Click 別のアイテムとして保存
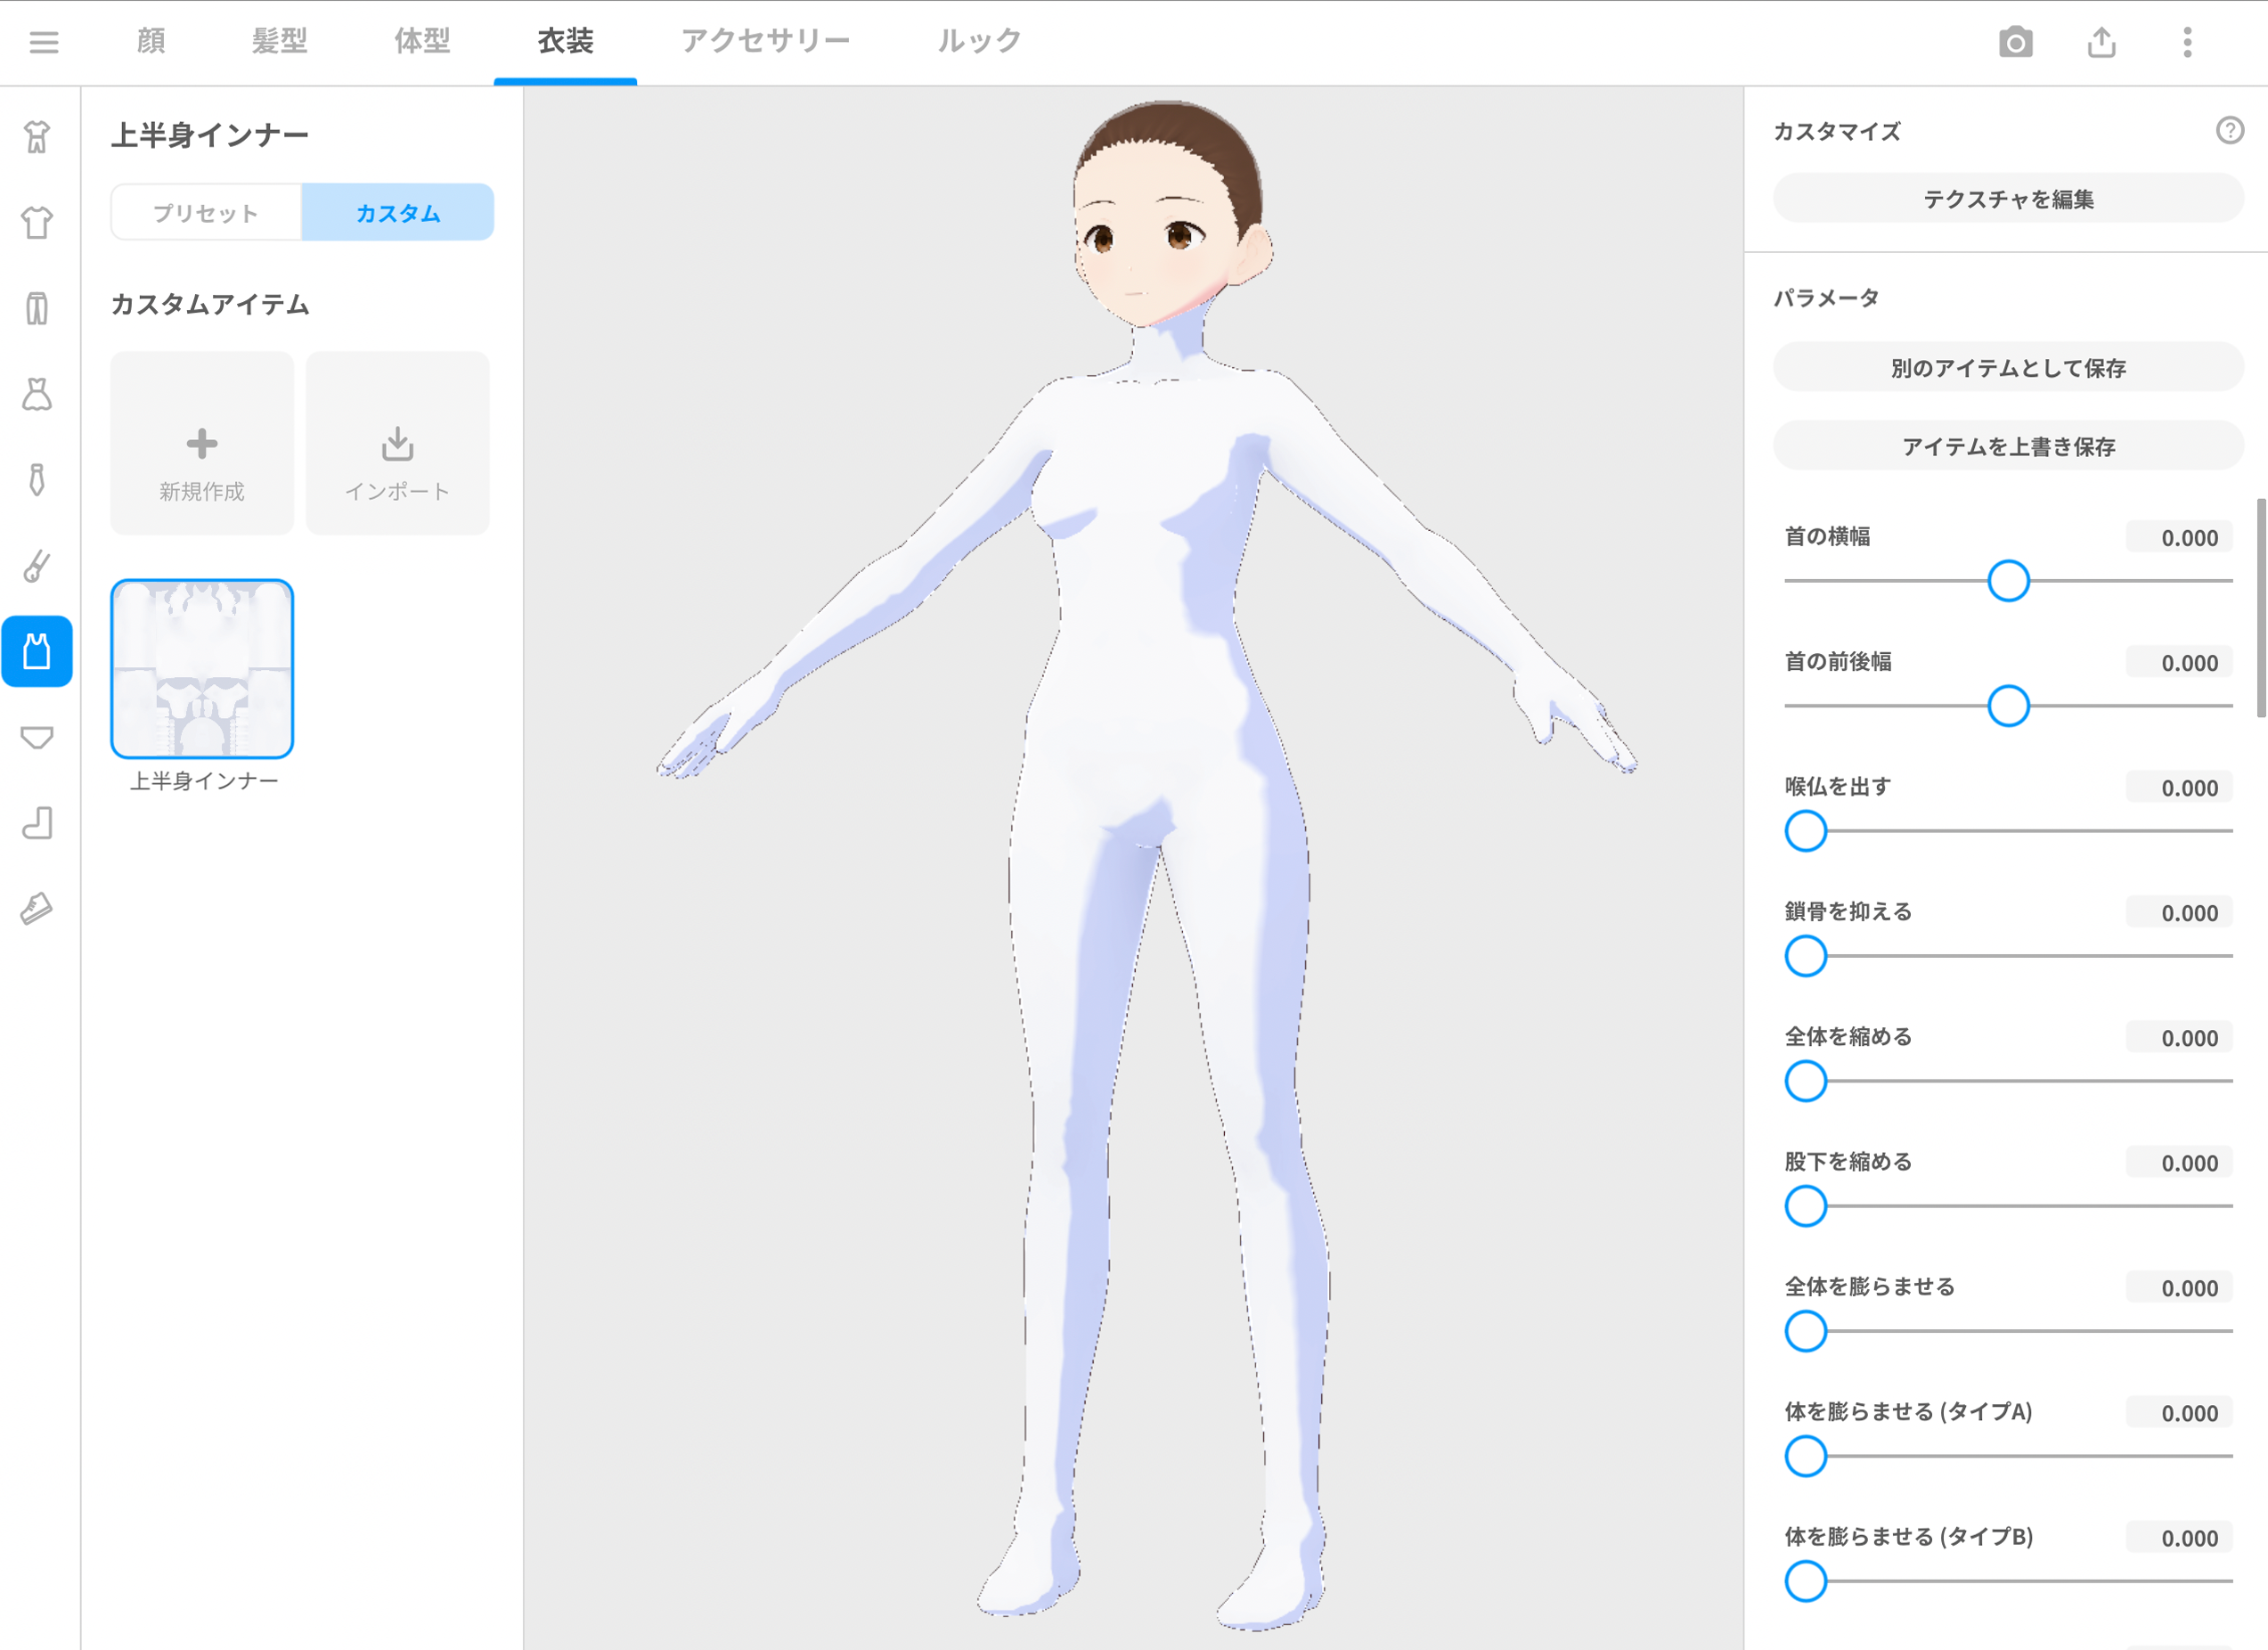This screenshot has width=2268, height=1650. tap(2009, 367)
